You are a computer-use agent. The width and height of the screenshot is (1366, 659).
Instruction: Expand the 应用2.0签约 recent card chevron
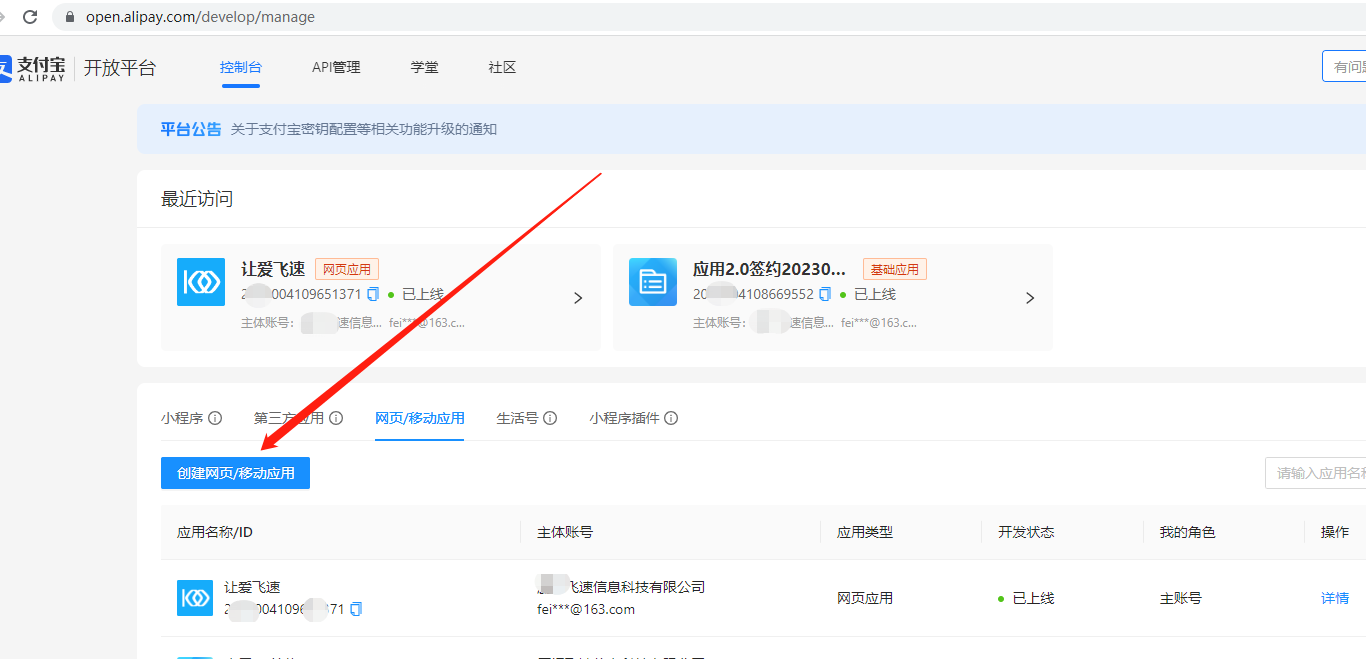pyautogui.click(x=1030, y=298)
